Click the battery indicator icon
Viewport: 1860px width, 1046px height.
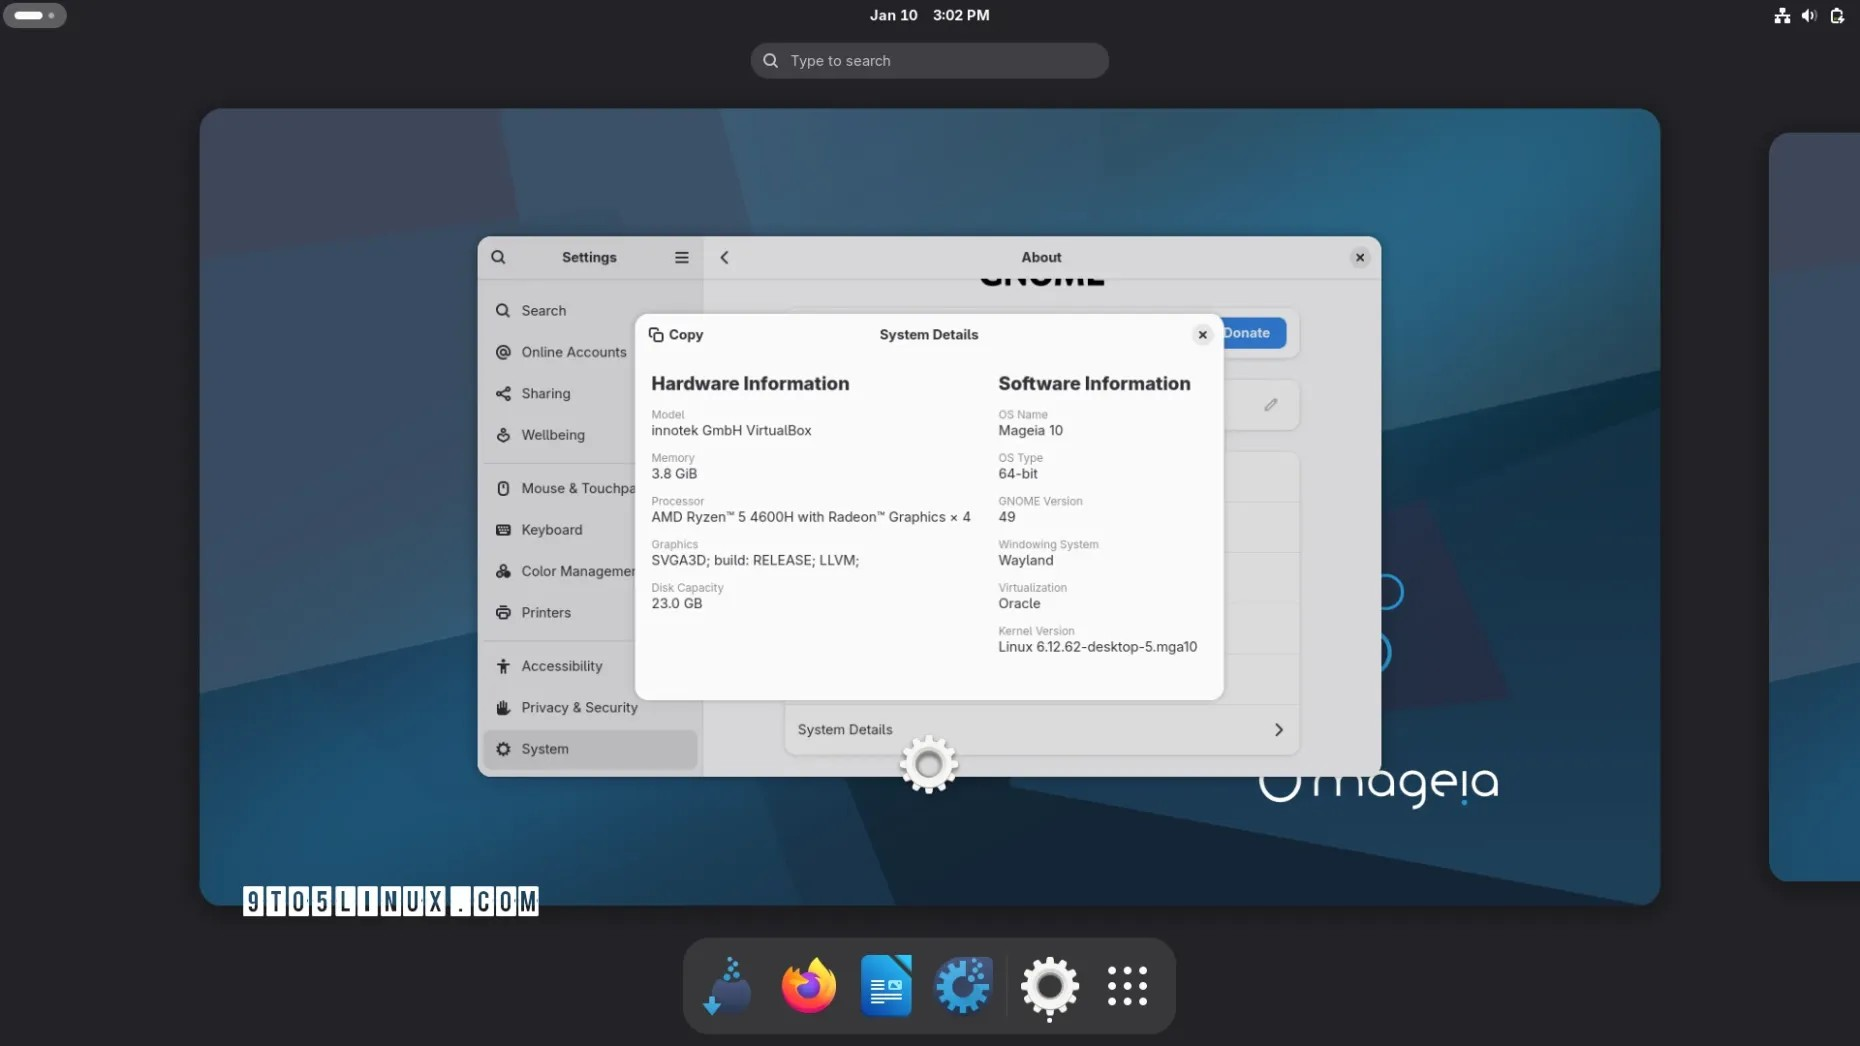point(1837,15)
